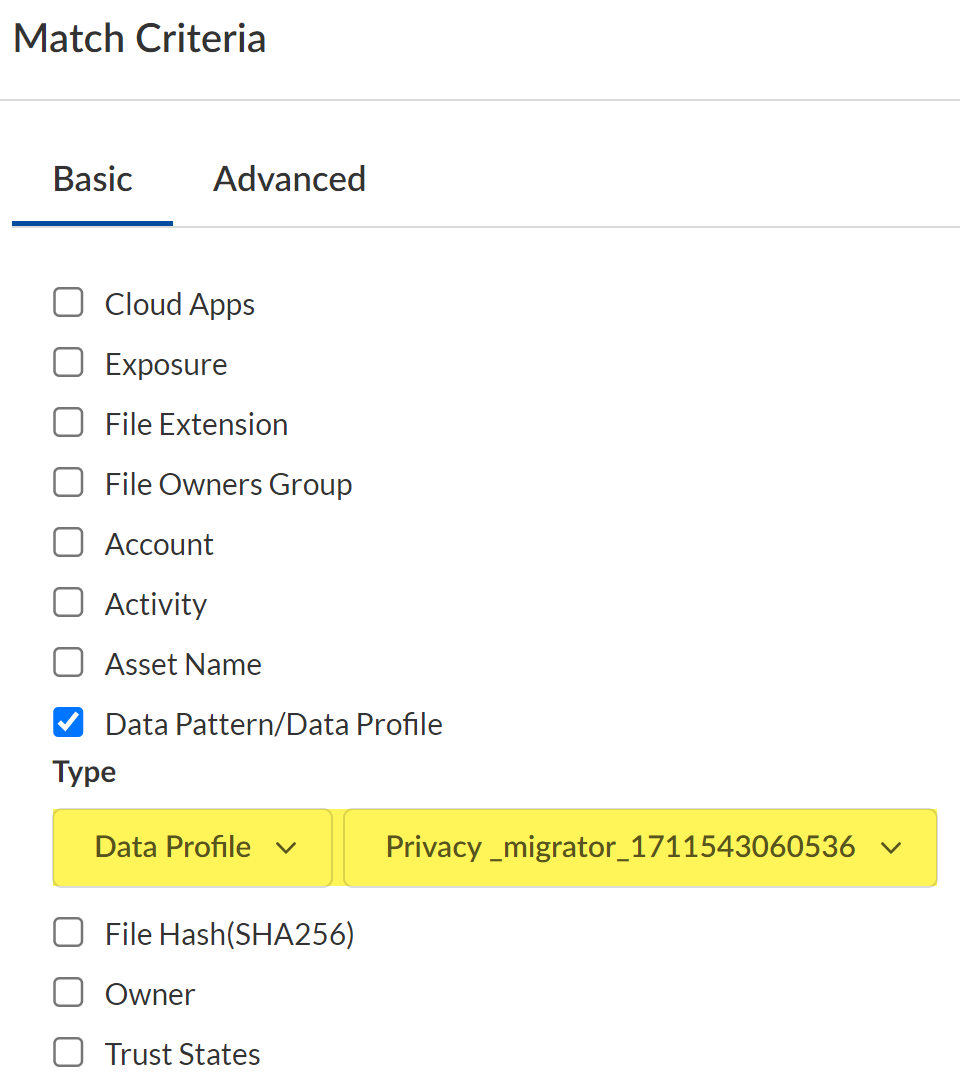Enable File Owners Group criteria
Image resolution: width=960 pixels, height=1087 pixels.
(68, 483)
